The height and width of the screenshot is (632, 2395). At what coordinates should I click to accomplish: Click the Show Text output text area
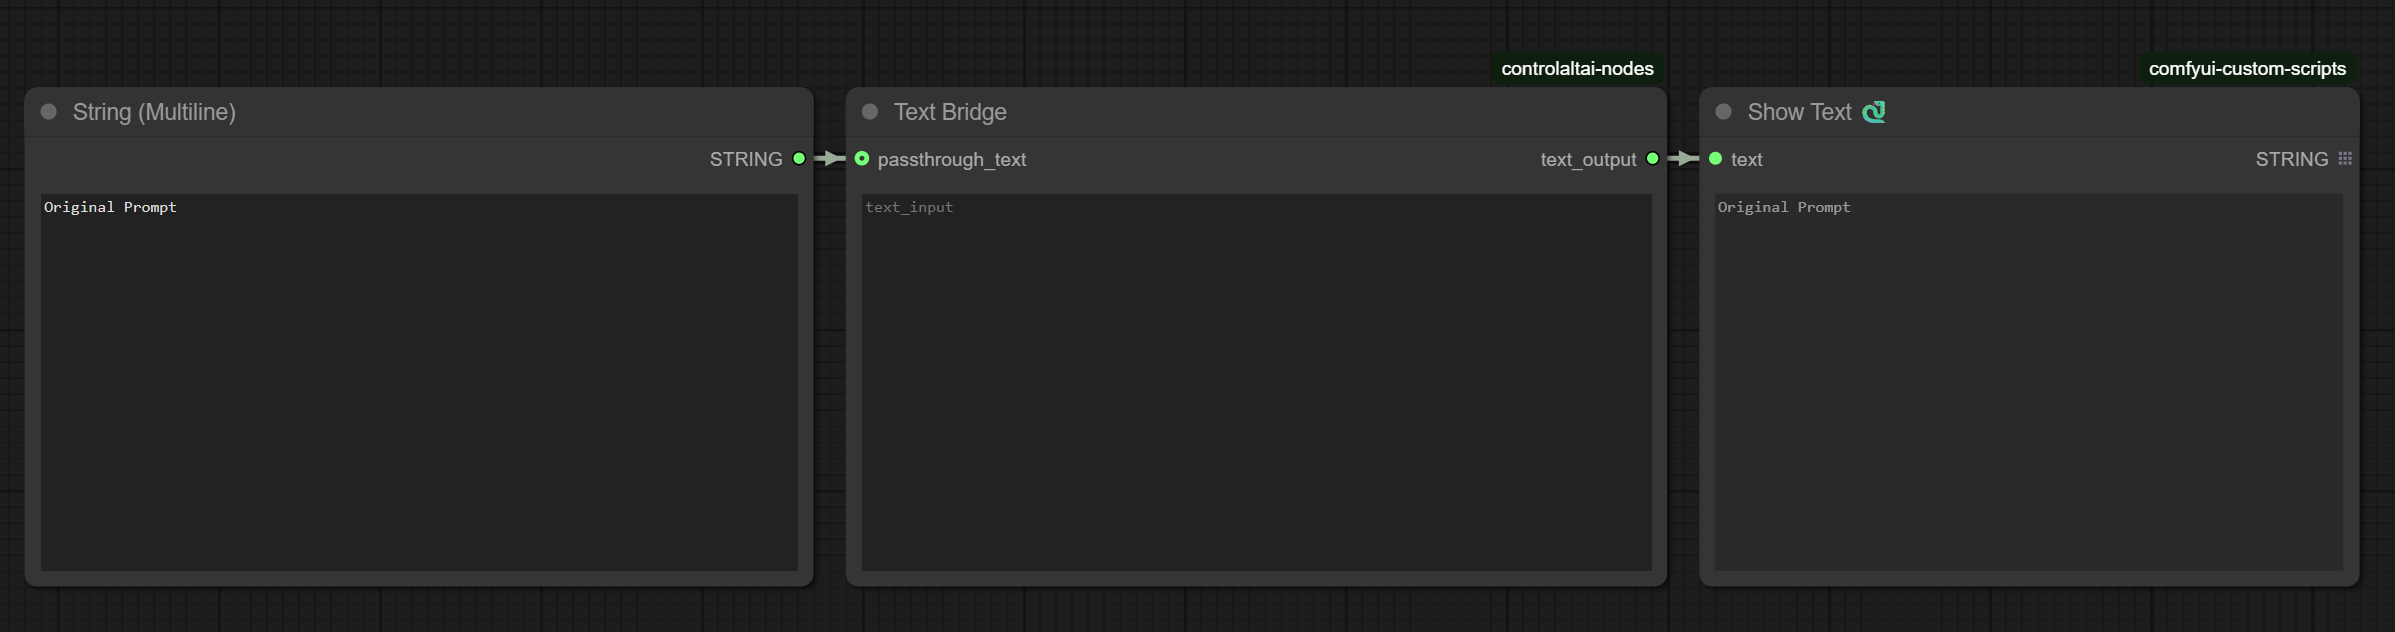coord(2029,382)
